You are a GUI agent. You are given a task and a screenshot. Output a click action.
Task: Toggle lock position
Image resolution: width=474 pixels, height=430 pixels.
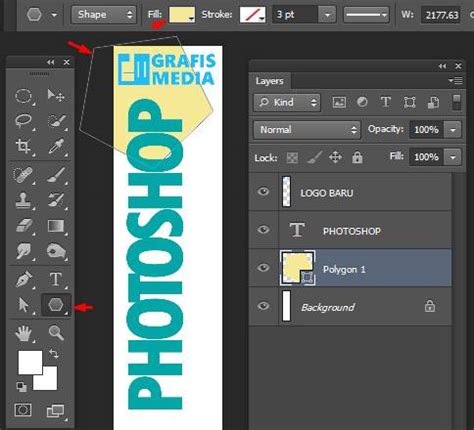click(x=335, y=157)
